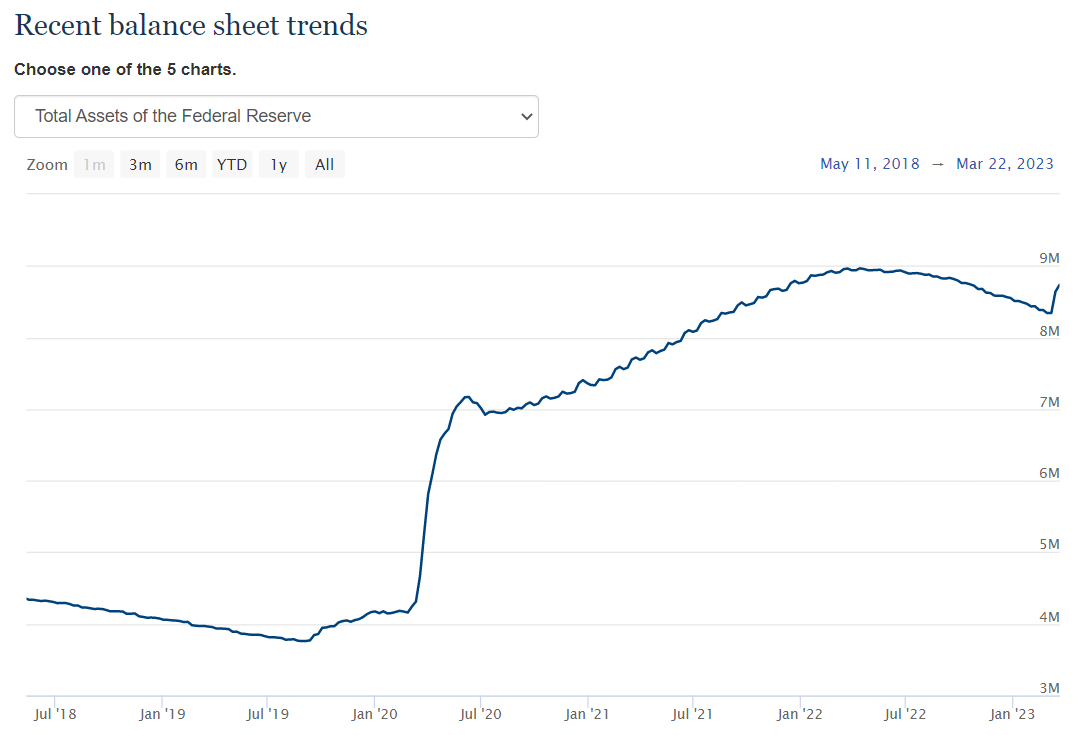Click the 3M y-axis label
Screen dimensions: 1077x735
pos(1049,688)
